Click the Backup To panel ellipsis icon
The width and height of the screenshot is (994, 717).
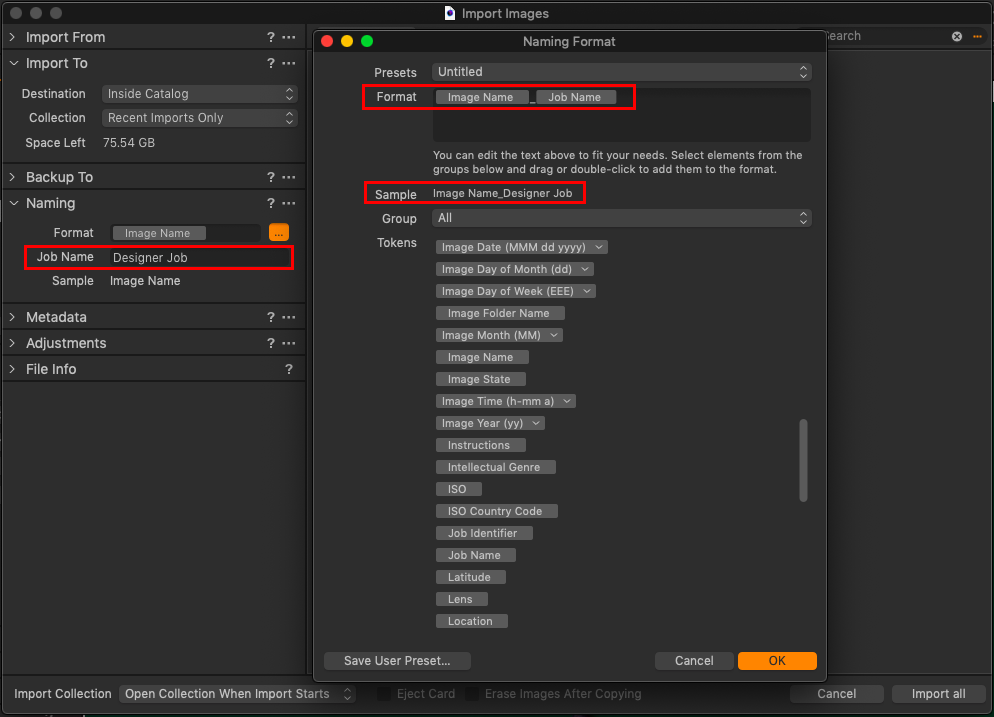coord(289,177)
